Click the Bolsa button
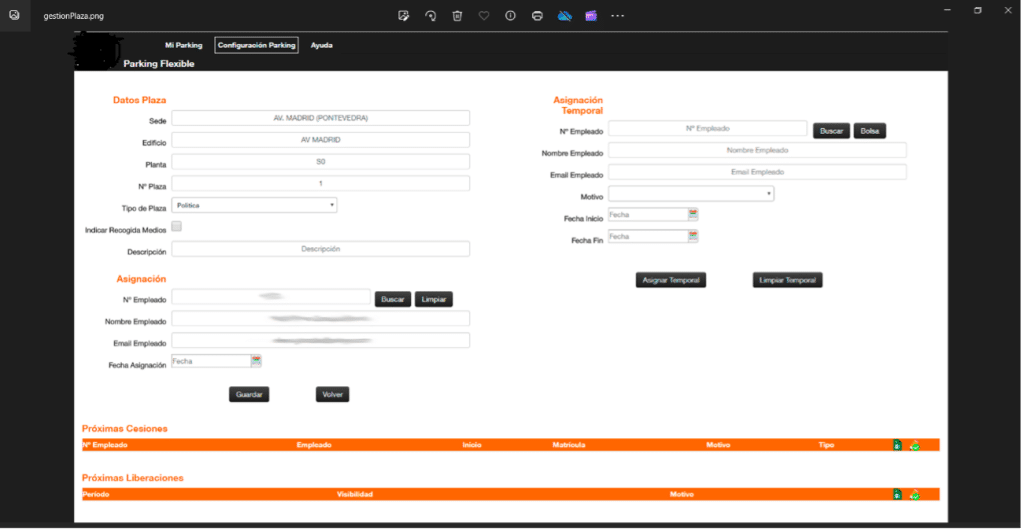1024x531 pixels. [x=870, y=131]
